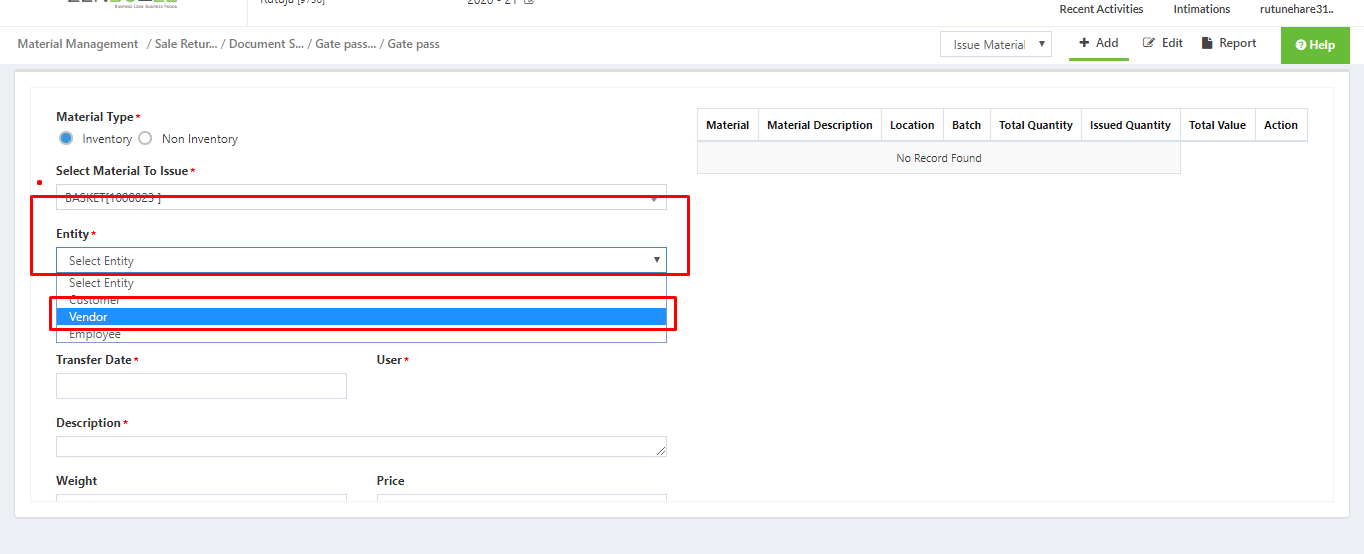Open the Issue Material dropdown

coord(995,44)
